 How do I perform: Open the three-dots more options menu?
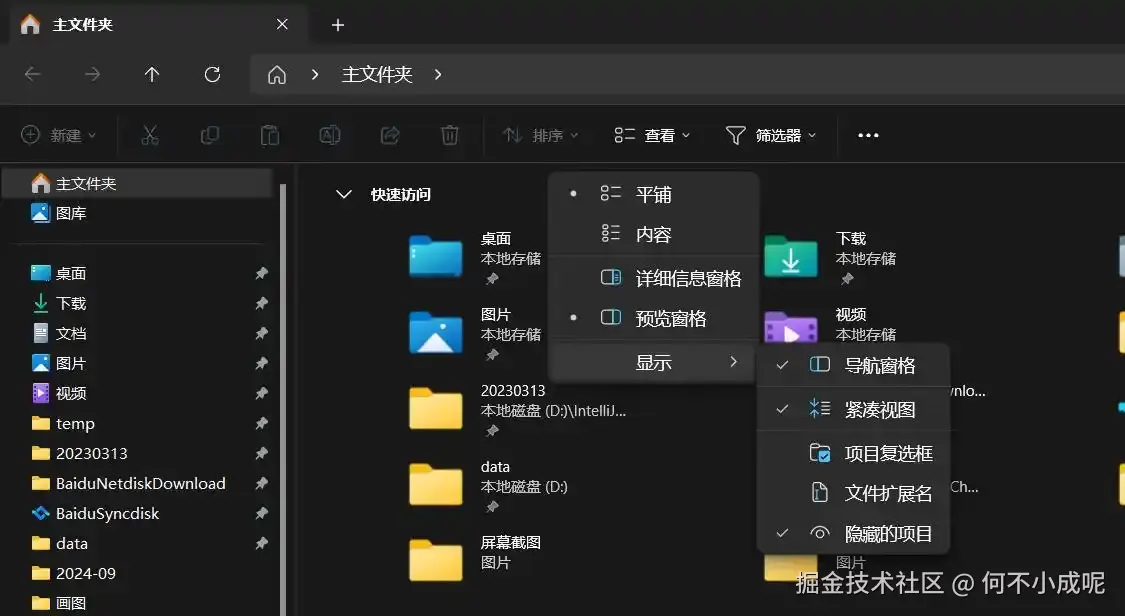[868, 135]
